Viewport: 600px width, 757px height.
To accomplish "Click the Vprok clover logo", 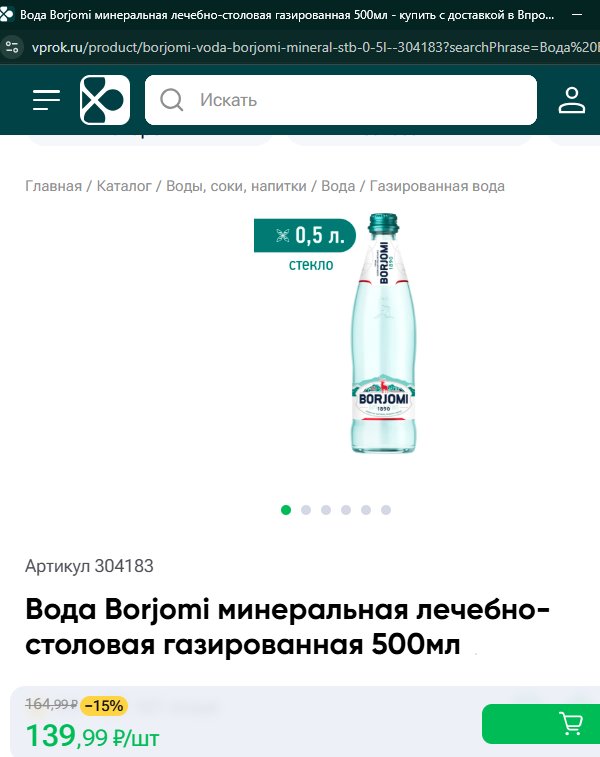I will [x=105, y=100].
